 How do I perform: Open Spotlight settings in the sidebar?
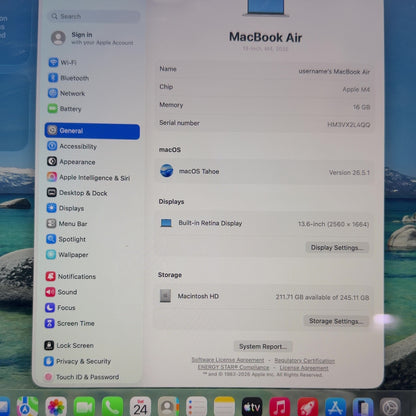pos(66,239)
